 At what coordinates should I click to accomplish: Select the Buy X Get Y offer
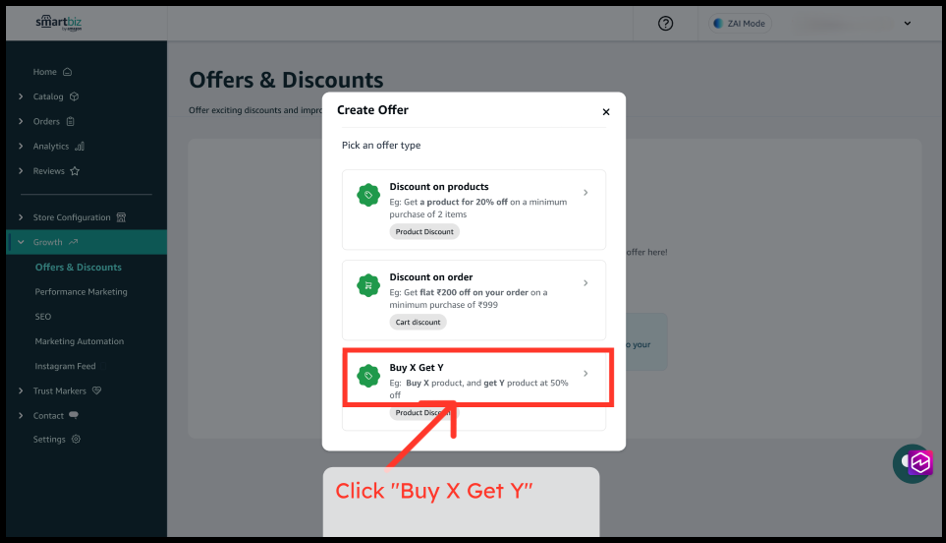tap(474, 390)
